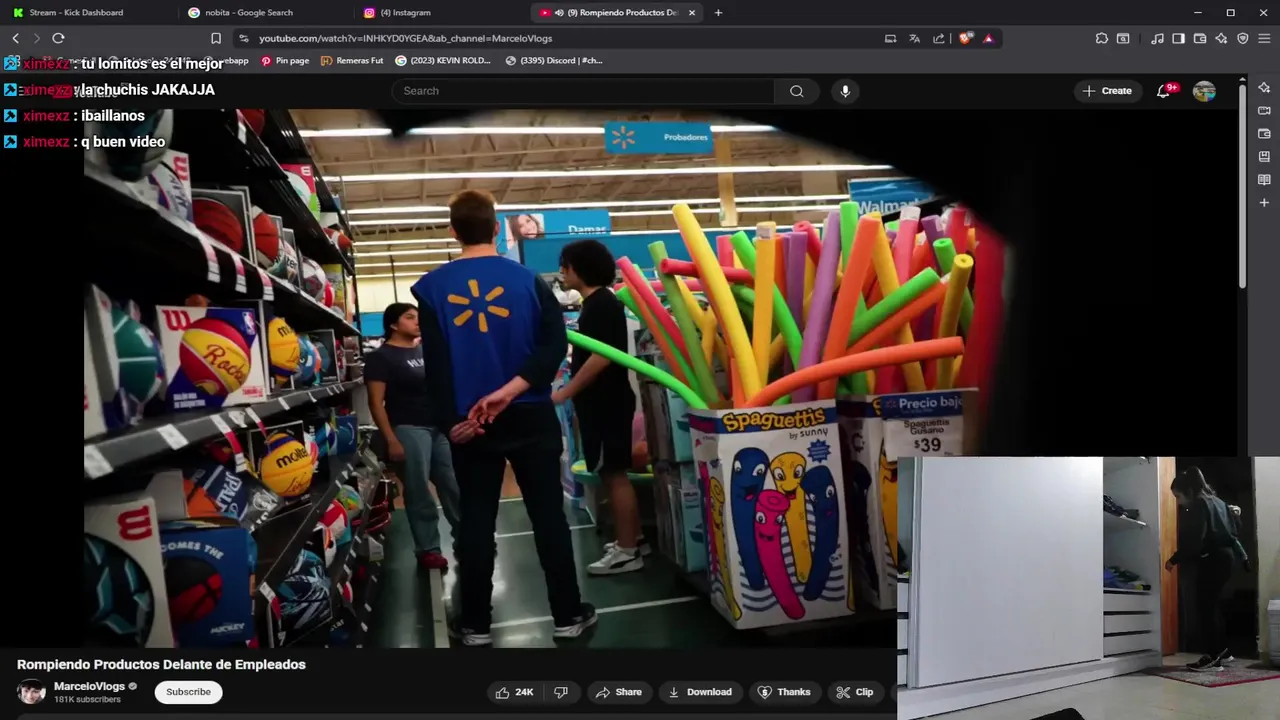The width and height of the screenshot is (1280, 720).
Task: Open Leo AI sparkle icon in toolbar
Action: tap(1221, 38)
